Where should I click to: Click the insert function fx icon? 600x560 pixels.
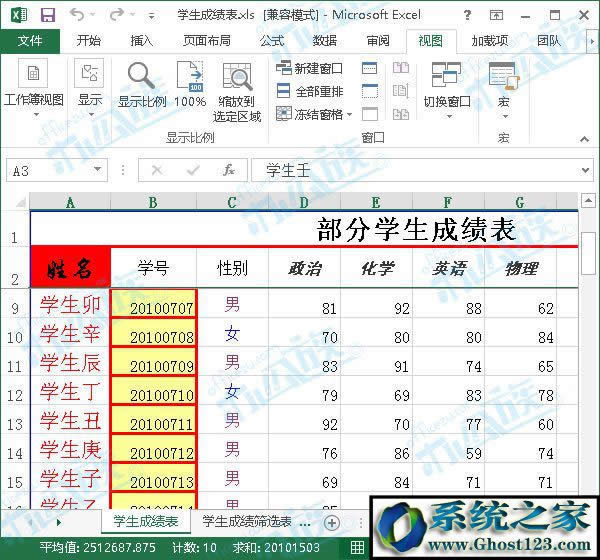click(x=228, y=170)
